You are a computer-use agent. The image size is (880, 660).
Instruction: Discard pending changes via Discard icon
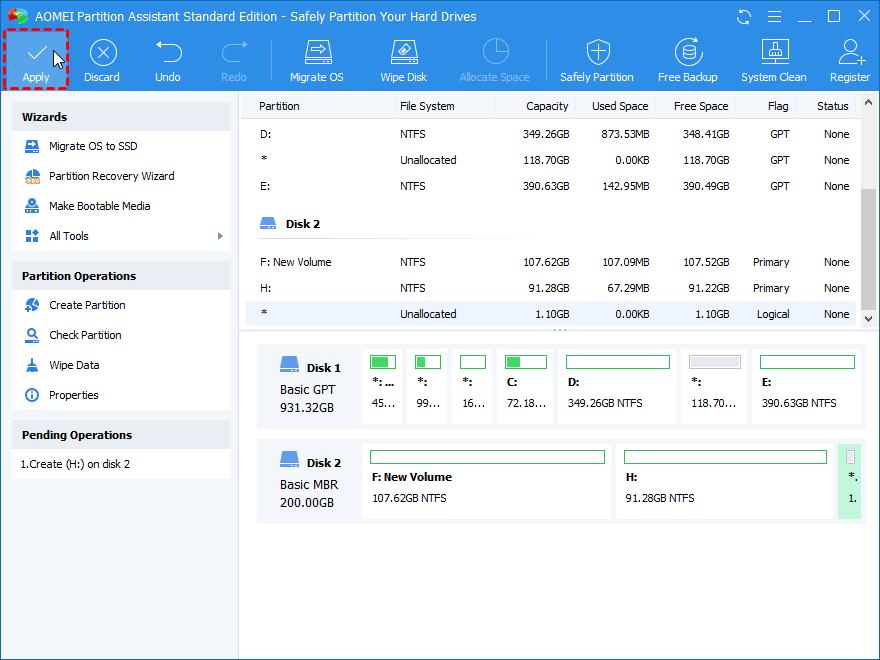click(x=101, y=52)
